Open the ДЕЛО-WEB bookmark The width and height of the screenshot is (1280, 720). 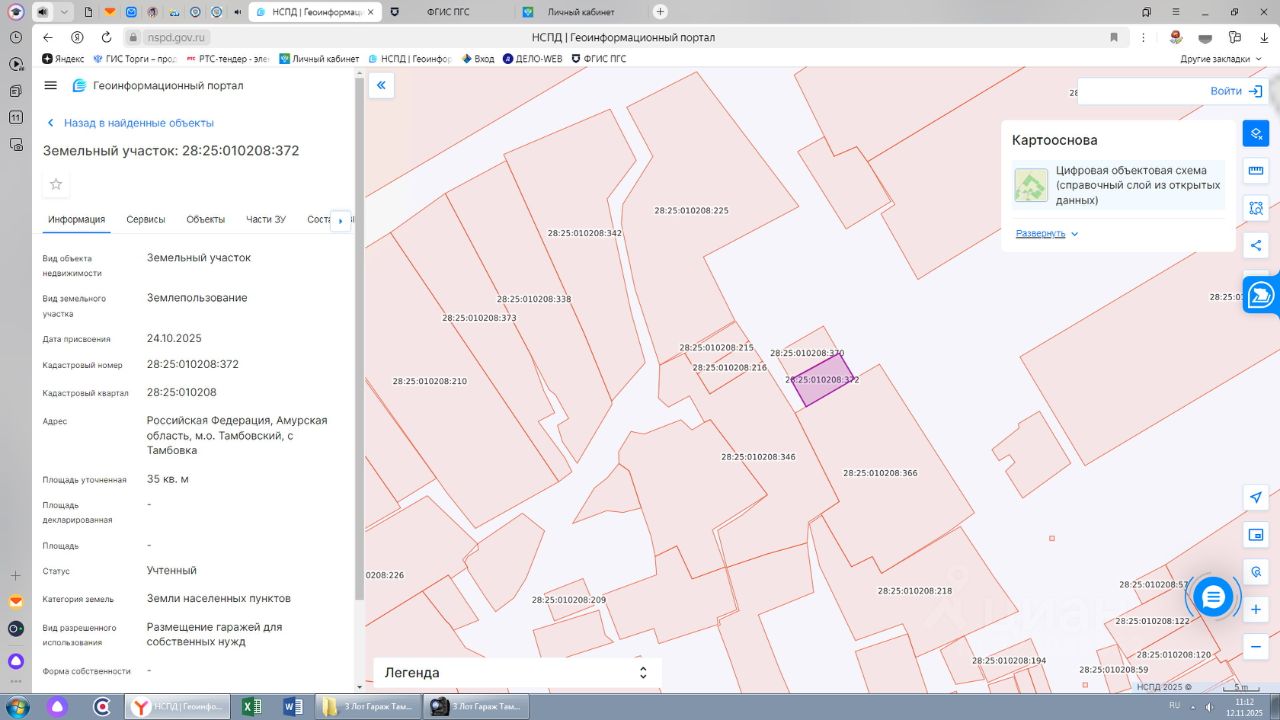(x=532, y=59)
